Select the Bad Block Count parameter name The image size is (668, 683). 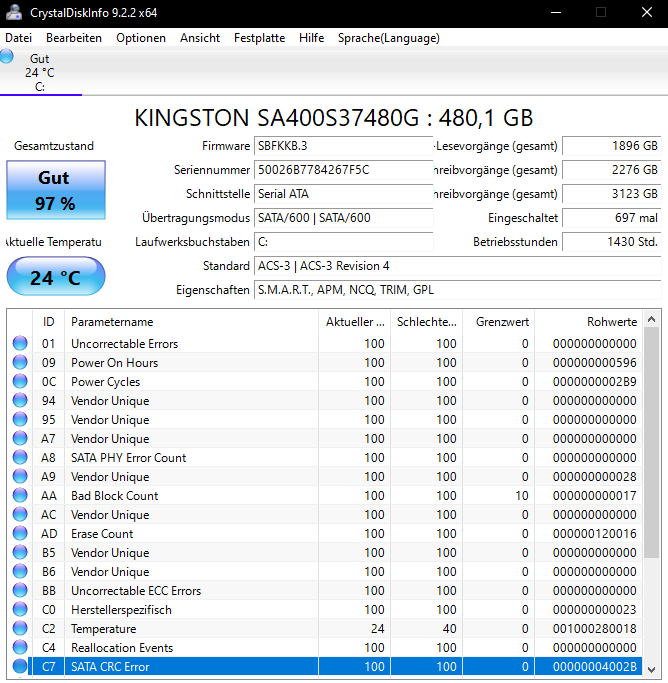tap(115, 496)
